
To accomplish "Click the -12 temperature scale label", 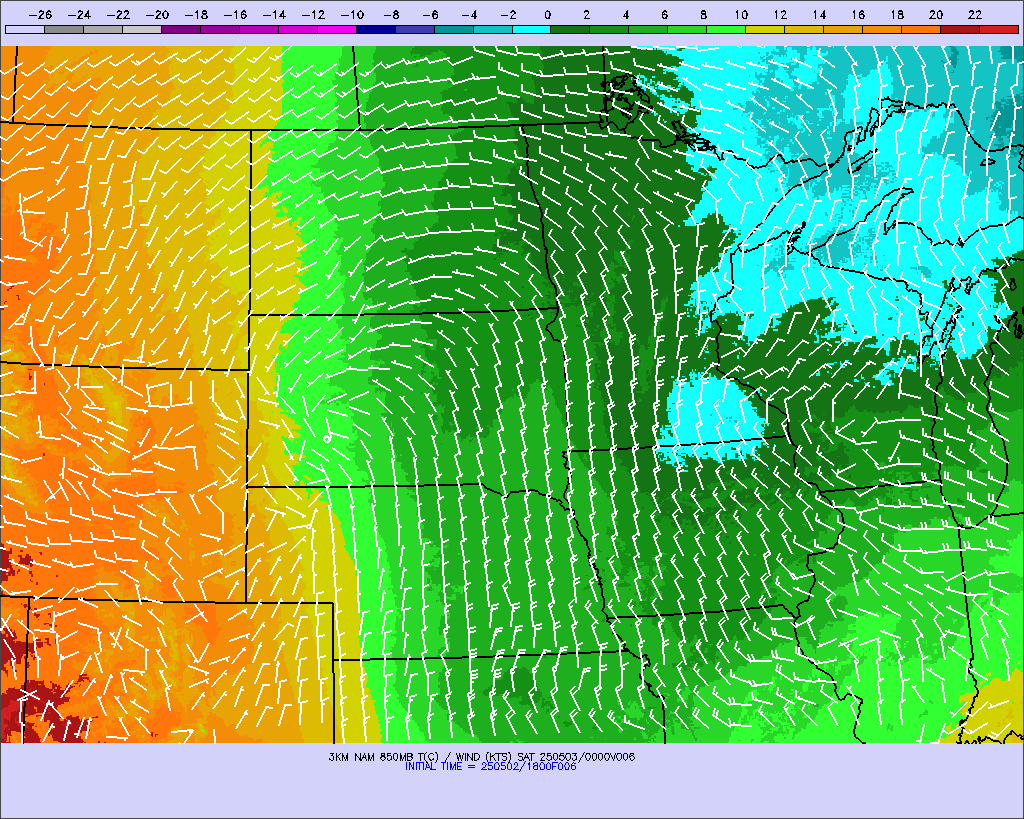I will 313,14.
